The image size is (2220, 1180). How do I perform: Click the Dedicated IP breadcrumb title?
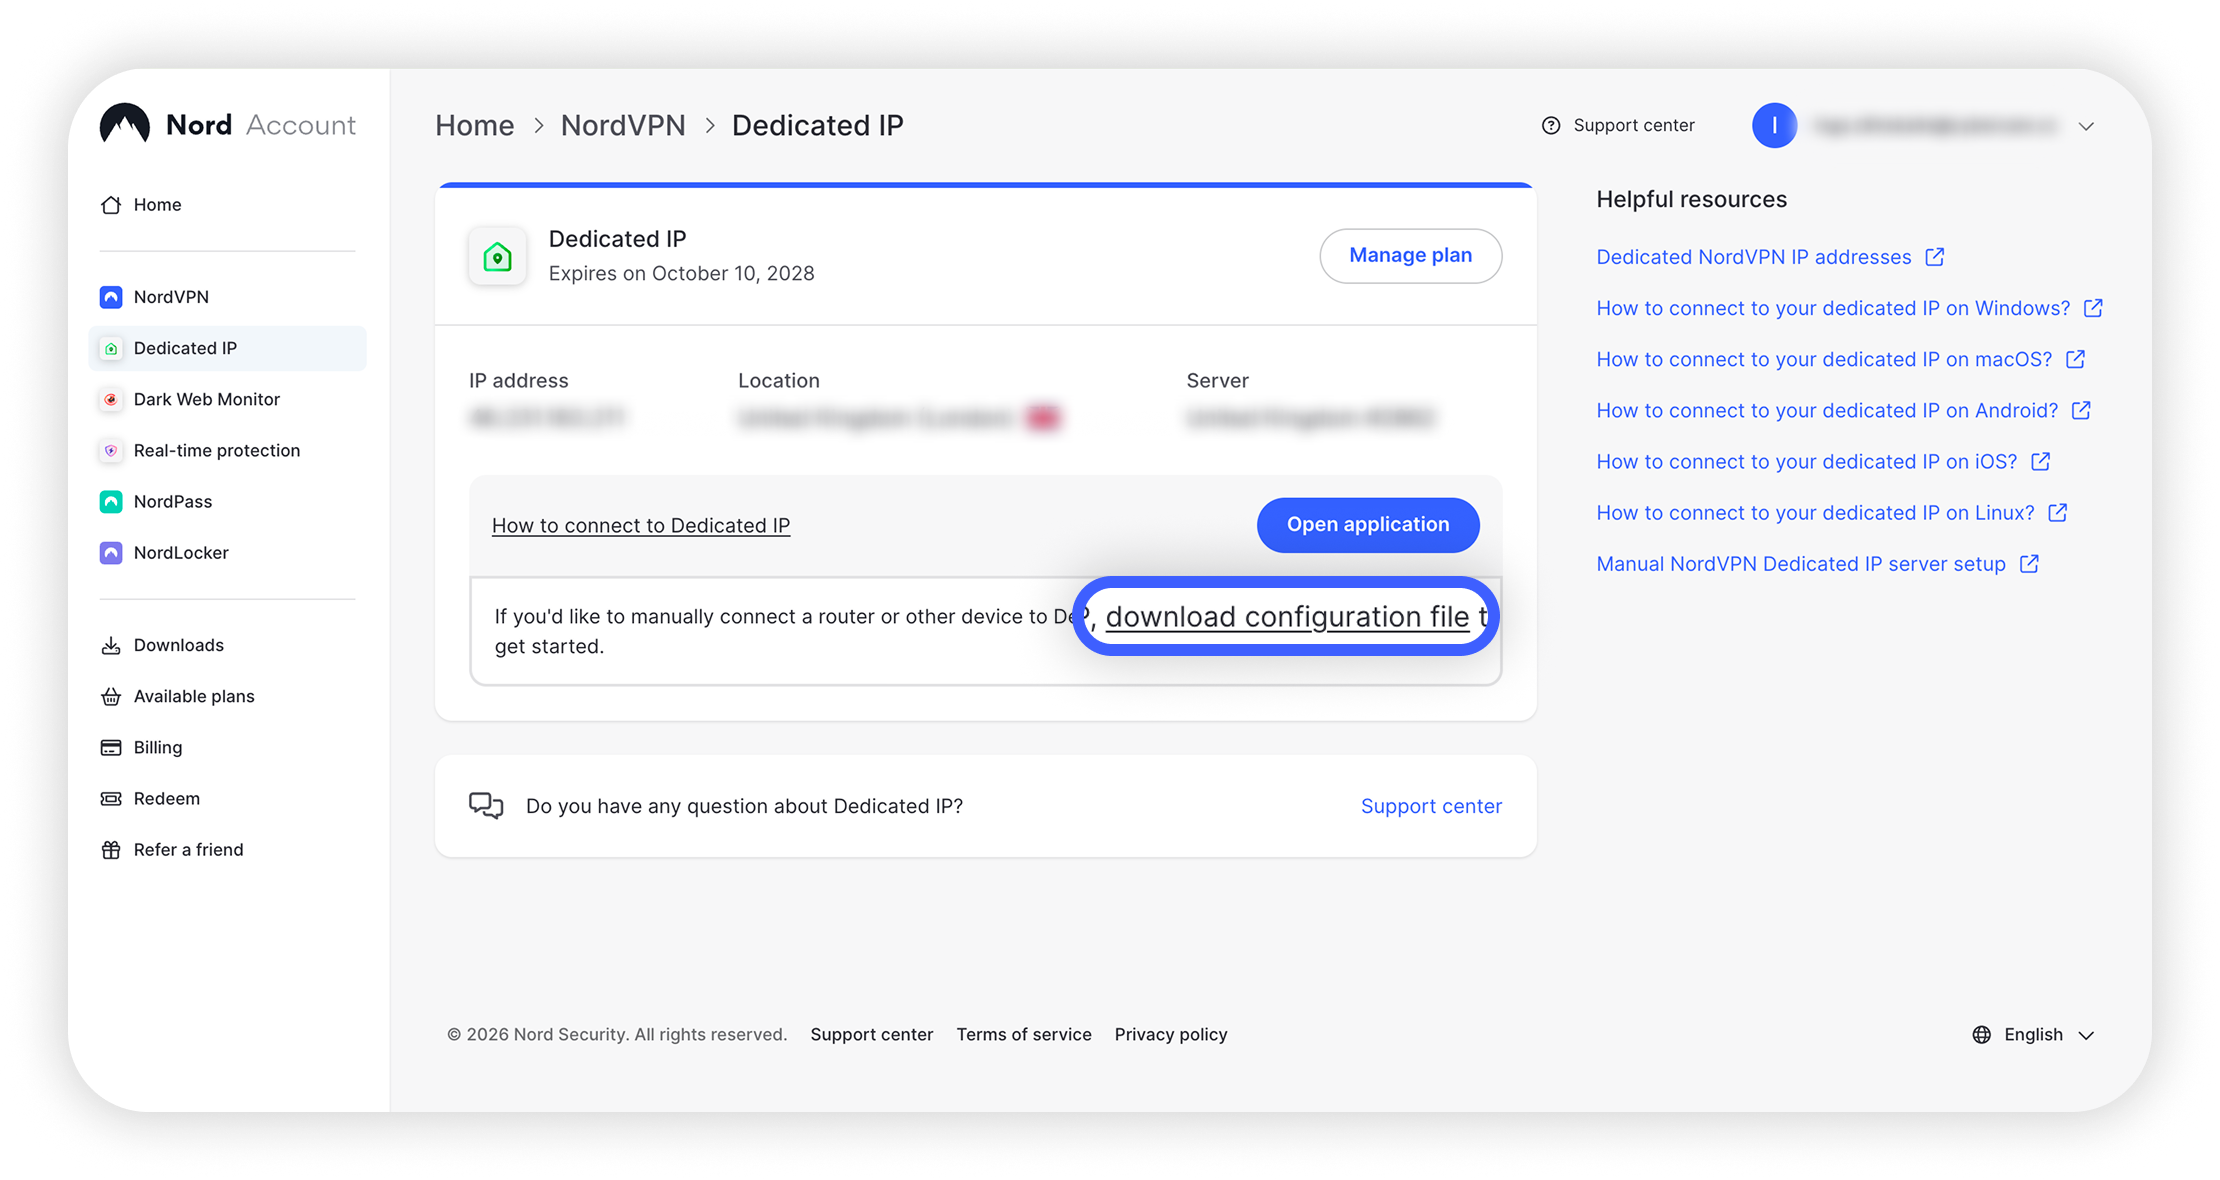(x=818, y=125)
